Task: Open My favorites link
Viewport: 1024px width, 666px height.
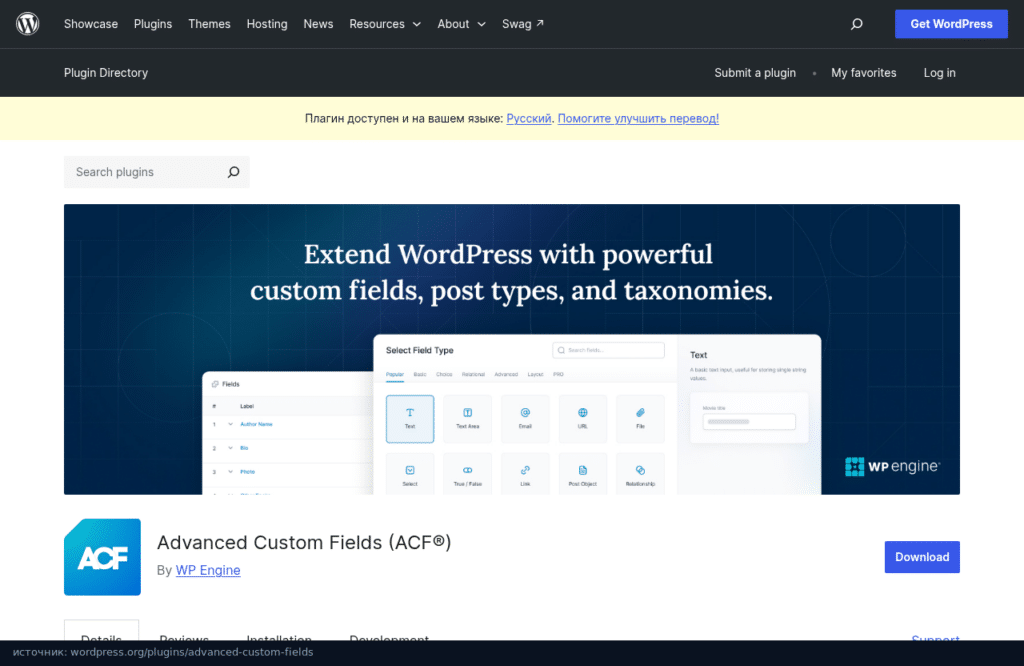Action: [x=863, y=72]
